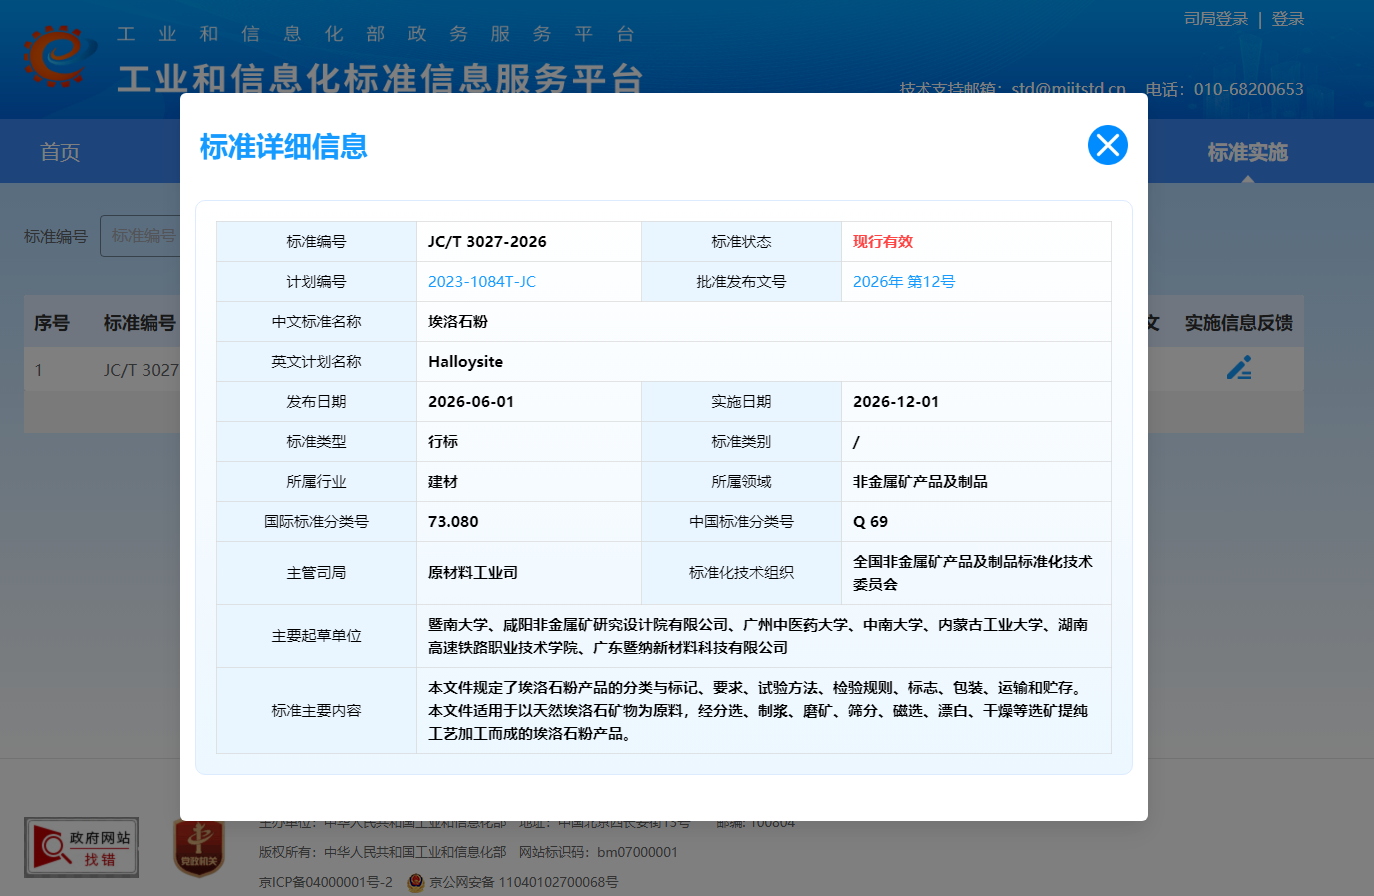
Task: Click the 工业和信息化标准信息服务平台 title
Action: click(380, 78)
